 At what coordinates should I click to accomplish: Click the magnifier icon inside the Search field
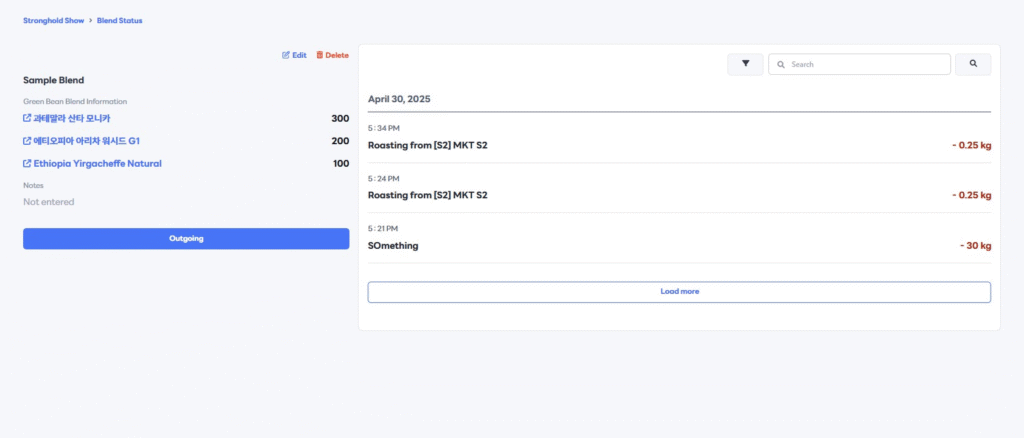tap(780, 65)
